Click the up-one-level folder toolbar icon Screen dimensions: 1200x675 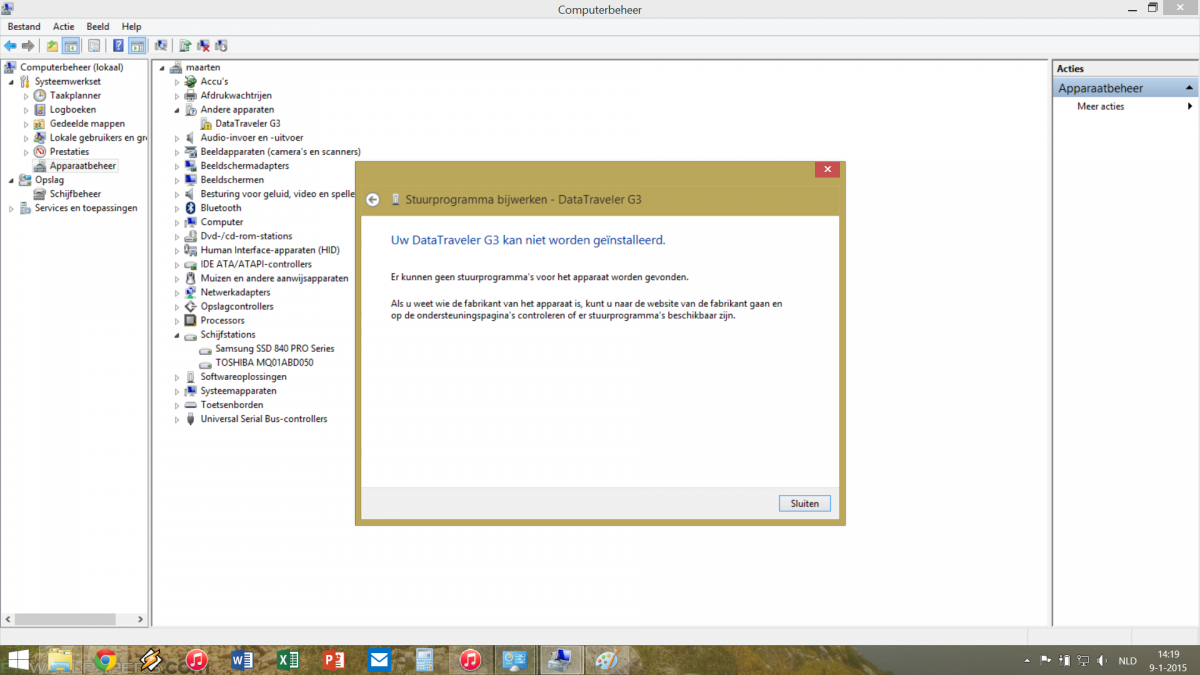[x=52, y=45]
